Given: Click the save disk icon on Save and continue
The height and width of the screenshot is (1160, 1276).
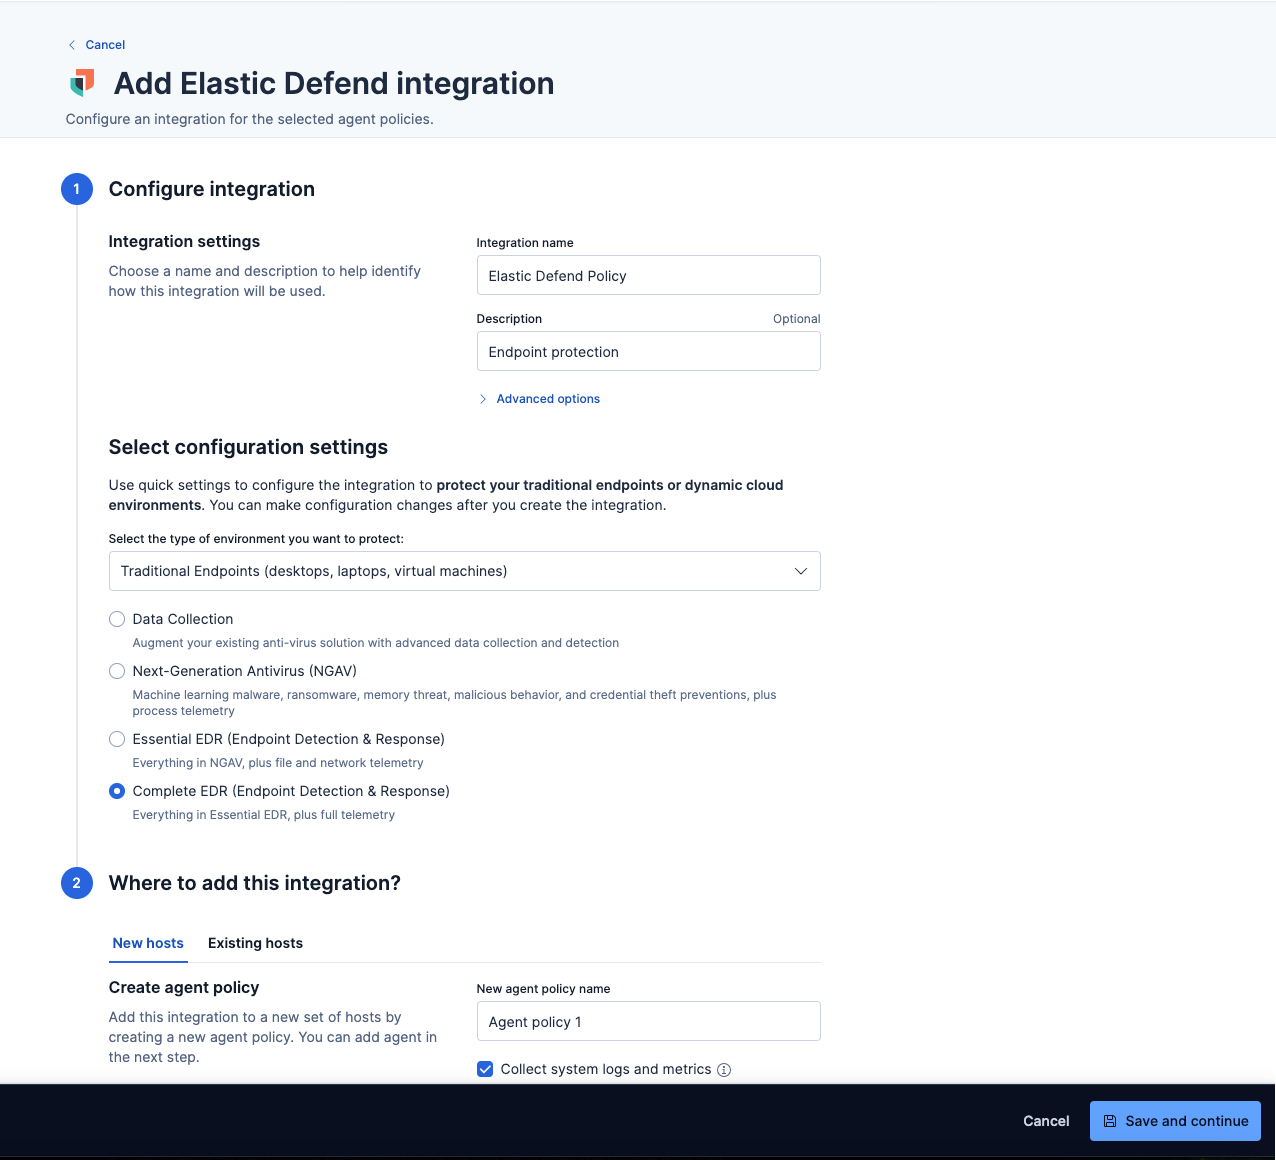Looking at the screenshot, I should pyautogui.click(x=1111, y=1121).
